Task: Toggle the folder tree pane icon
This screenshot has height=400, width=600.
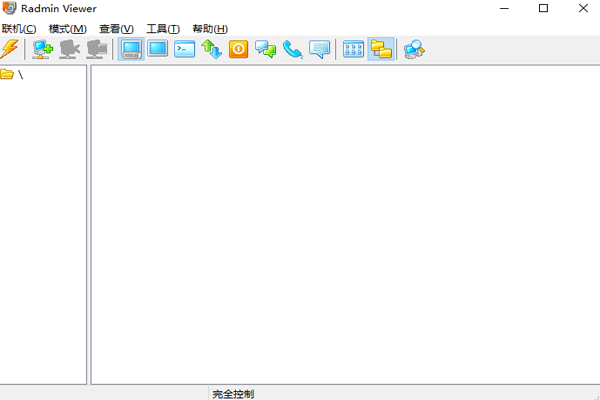Action: coord(380,49)
